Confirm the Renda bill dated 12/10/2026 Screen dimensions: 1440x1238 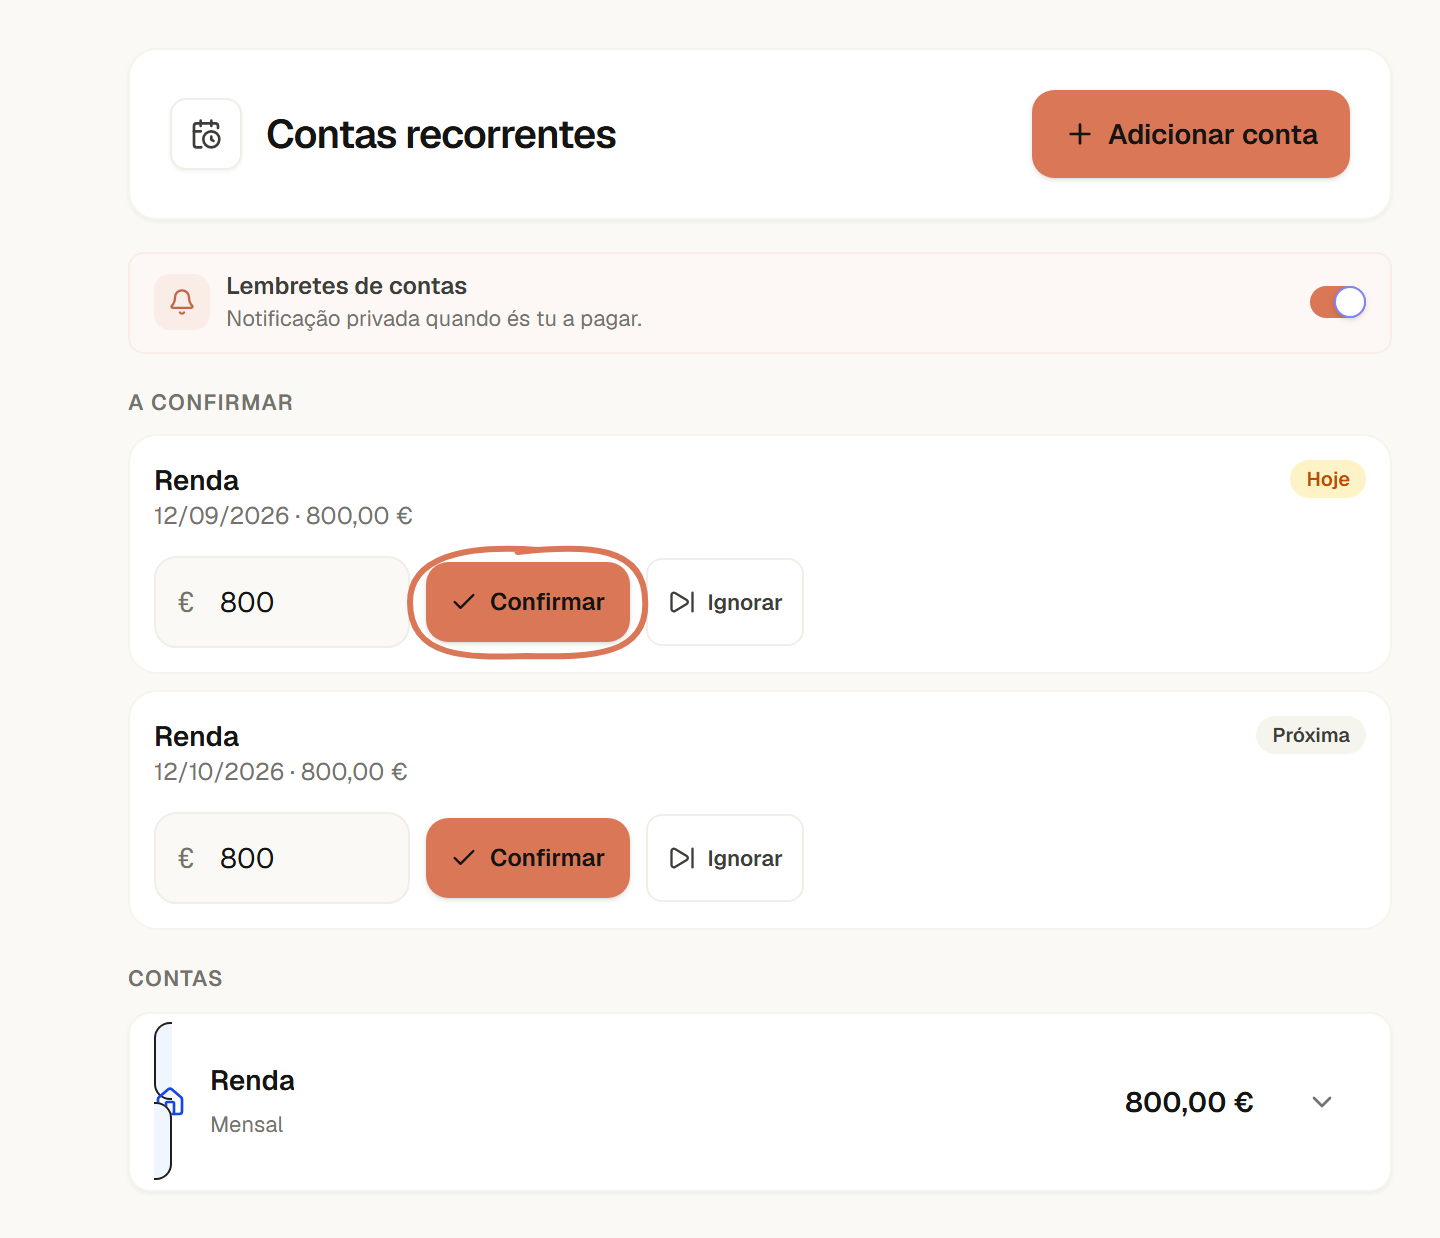pos(528,858)
